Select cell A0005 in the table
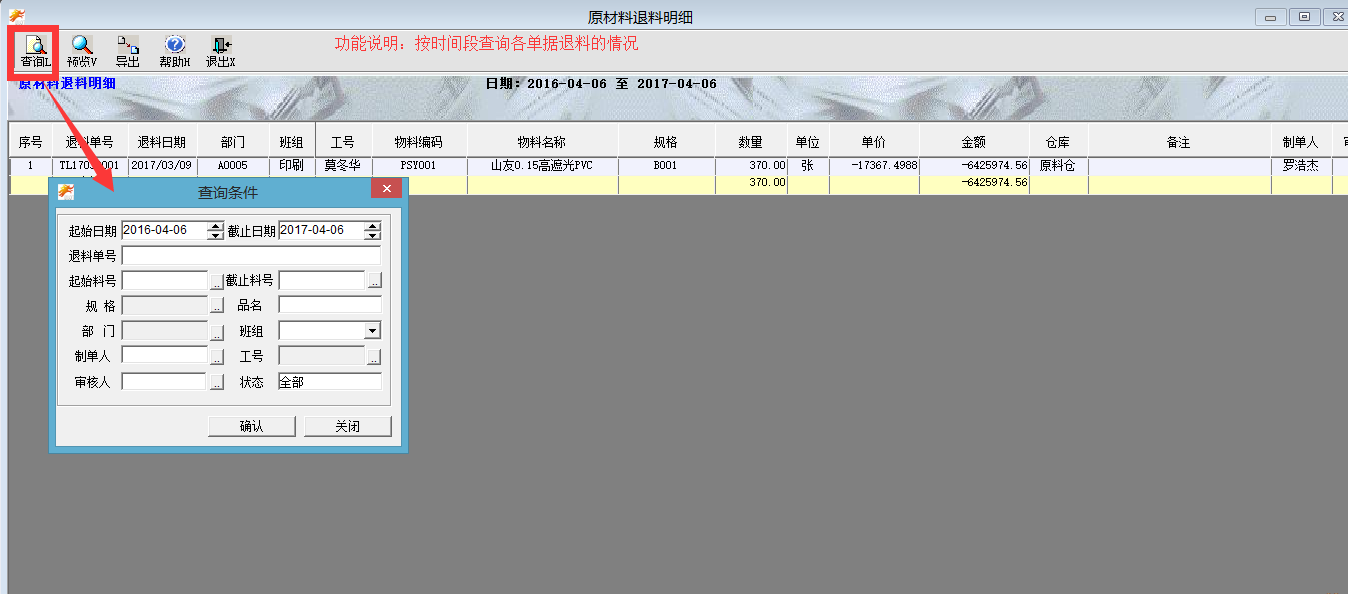The image size is (1348, 594). tap(232, 166)
